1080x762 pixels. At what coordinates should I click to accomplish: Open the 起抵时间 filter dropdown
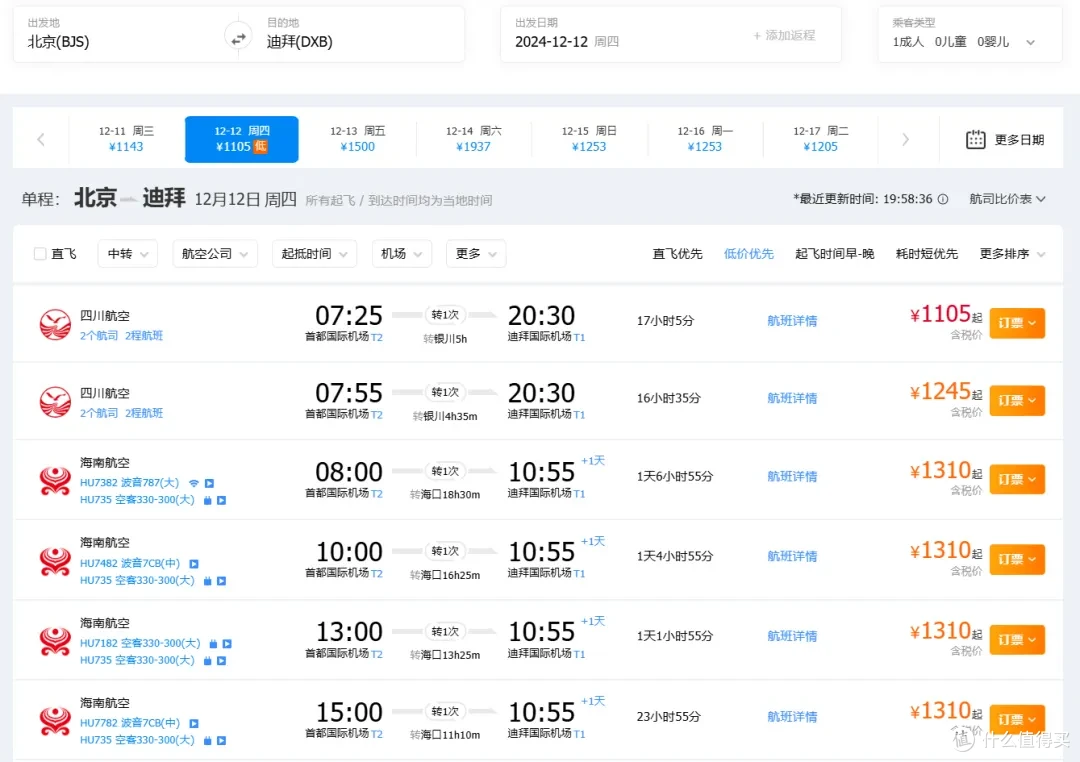click(x=314, y=254)
